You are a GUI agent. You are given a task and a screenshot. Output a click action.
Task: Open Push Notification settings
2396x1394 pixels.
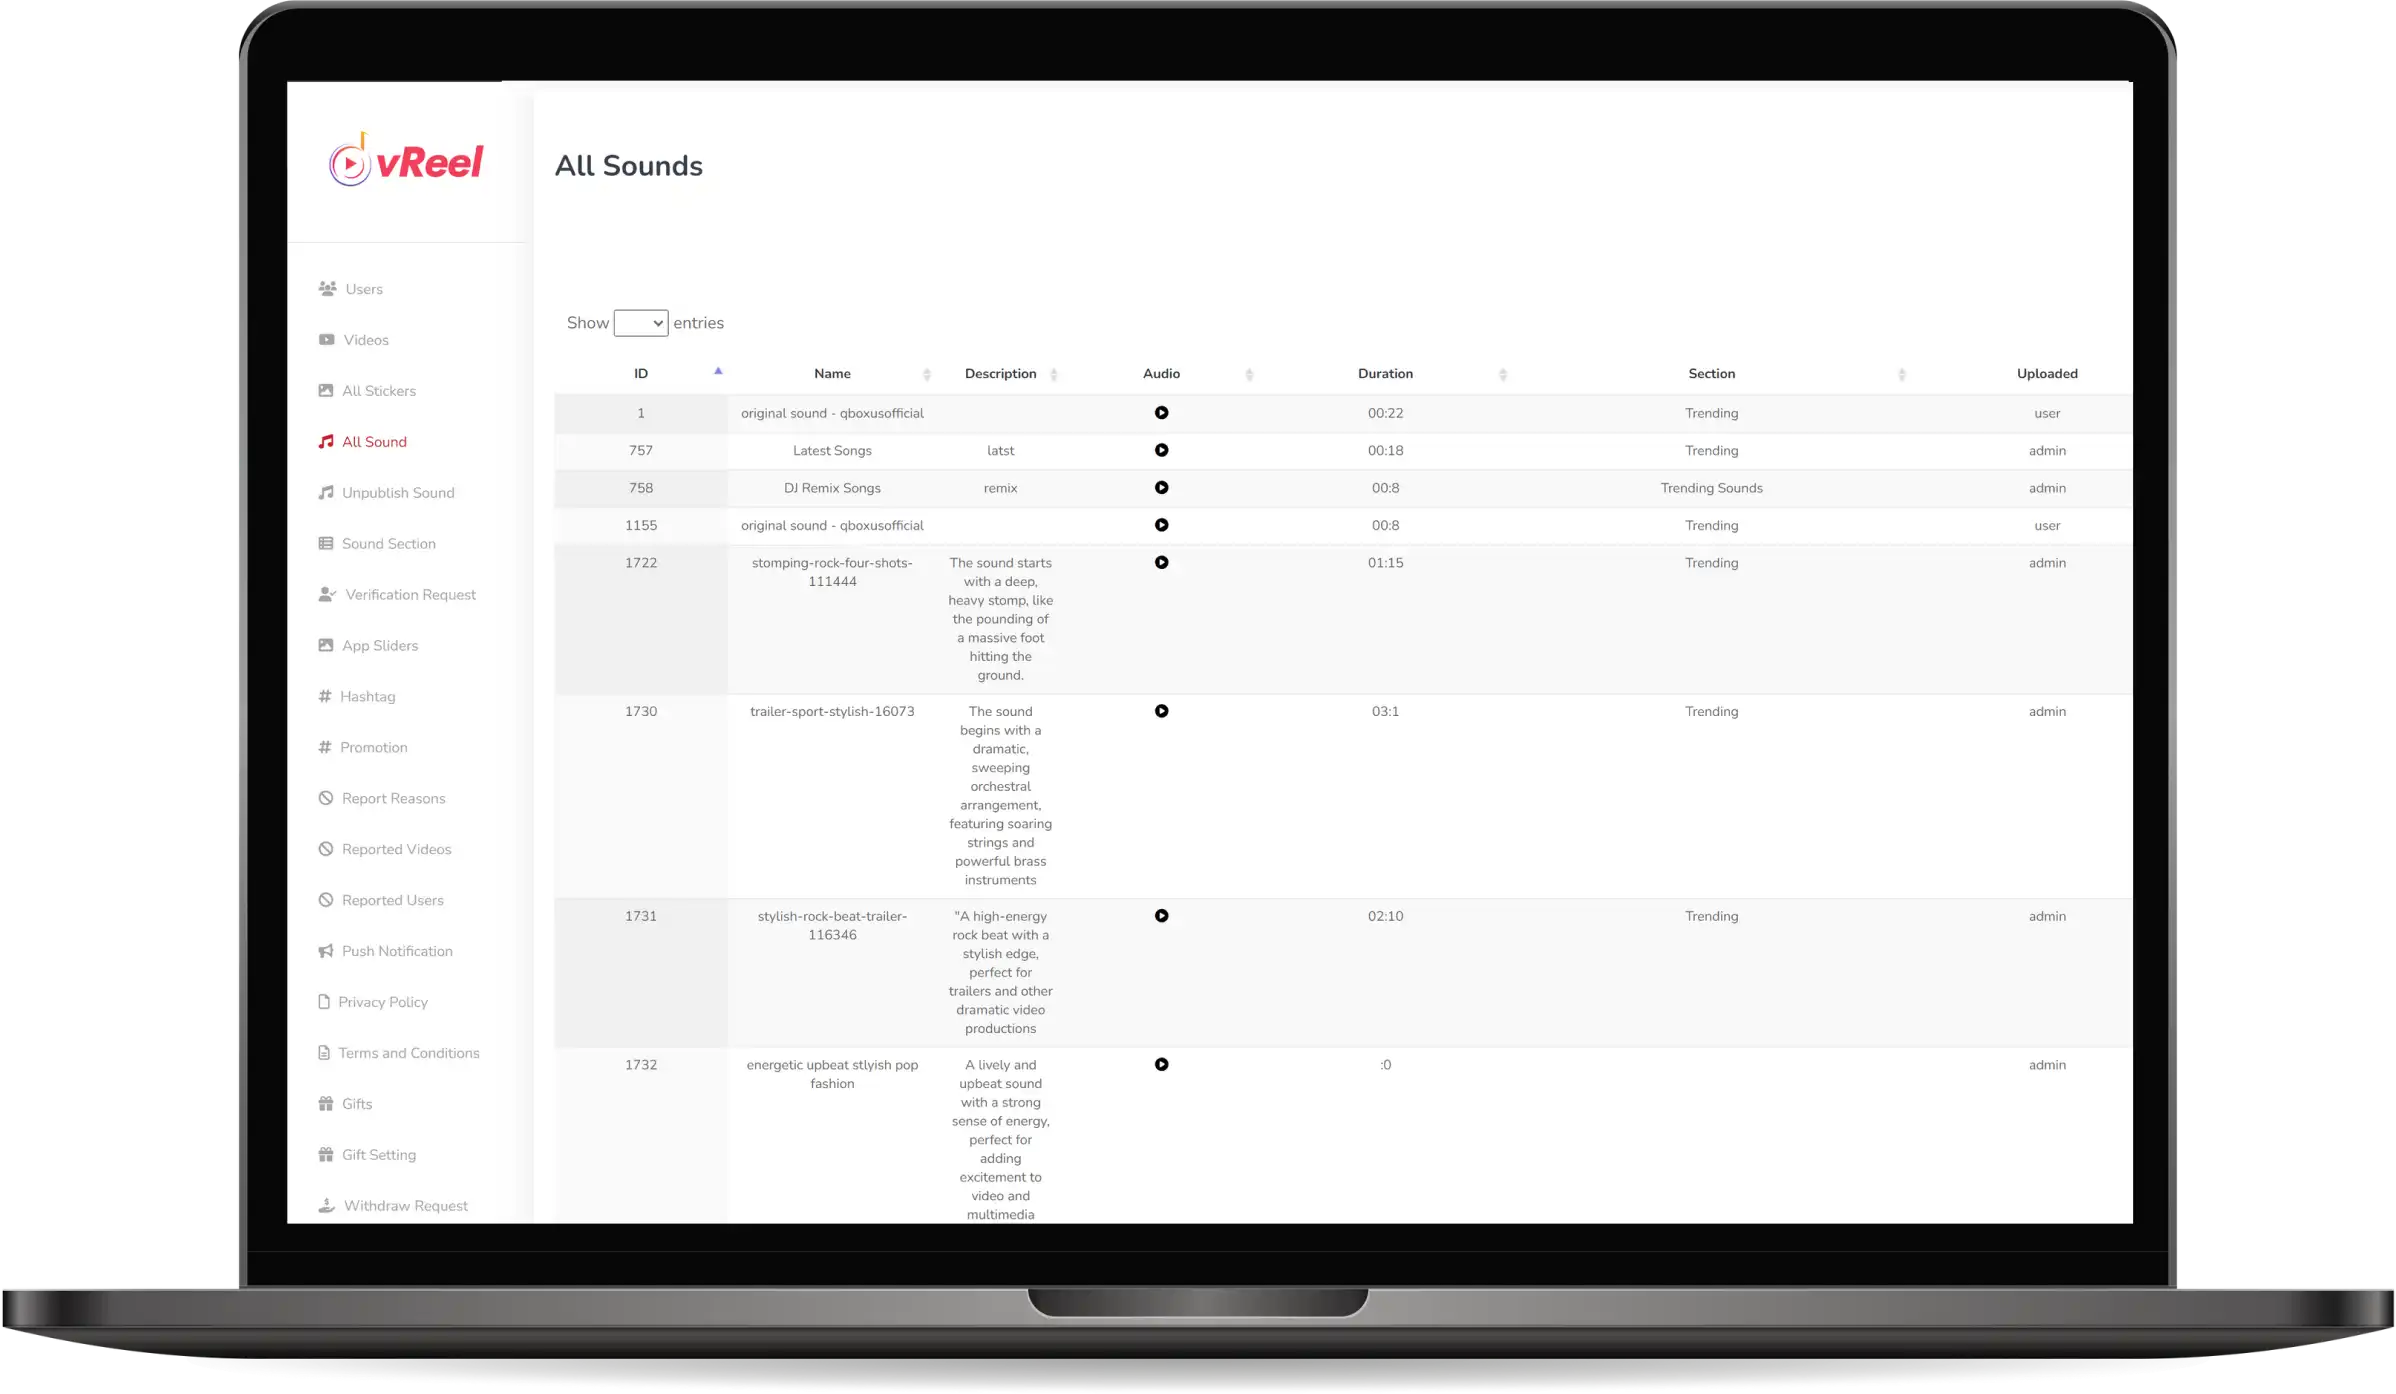[397, 951]
